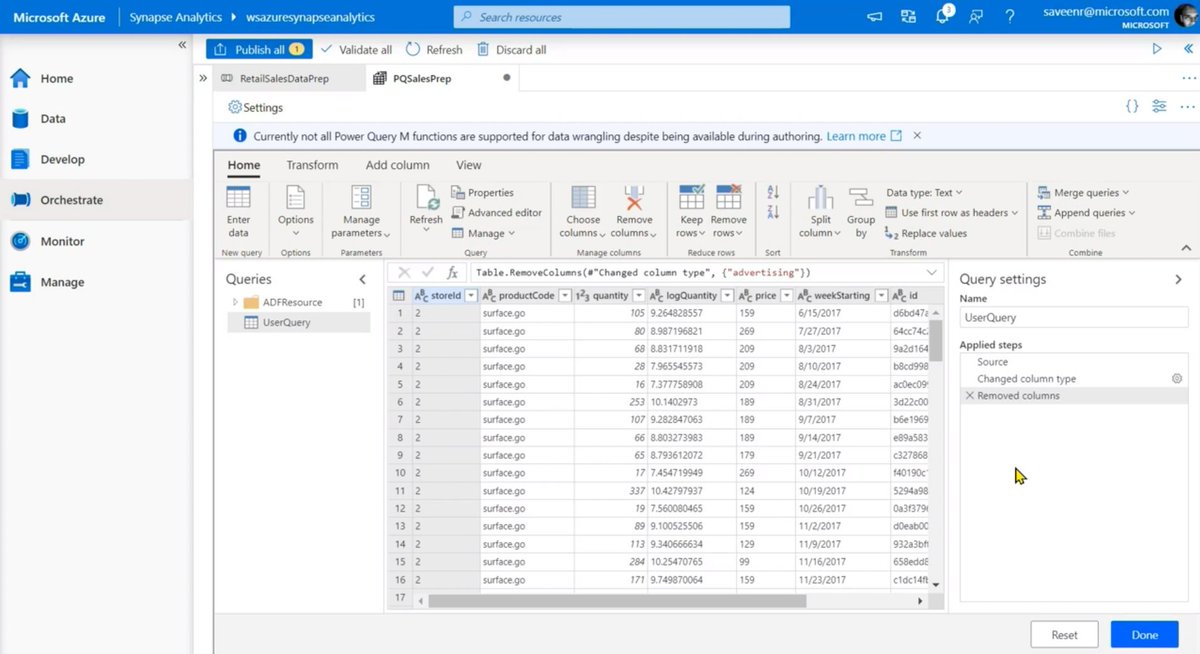Click the Search resources field
Image resolution: width=1200 pixels, height=654 pixels.
pyautogui.click(x=622, y=17)
